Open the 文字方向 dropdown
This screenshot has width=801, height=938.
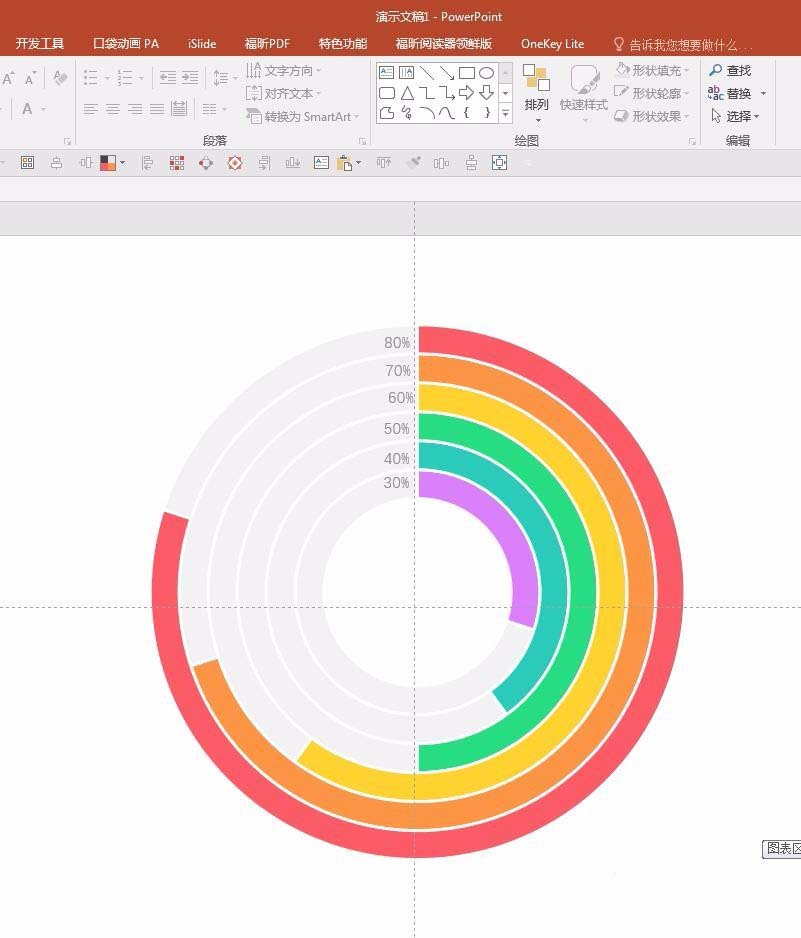(284, 71)
